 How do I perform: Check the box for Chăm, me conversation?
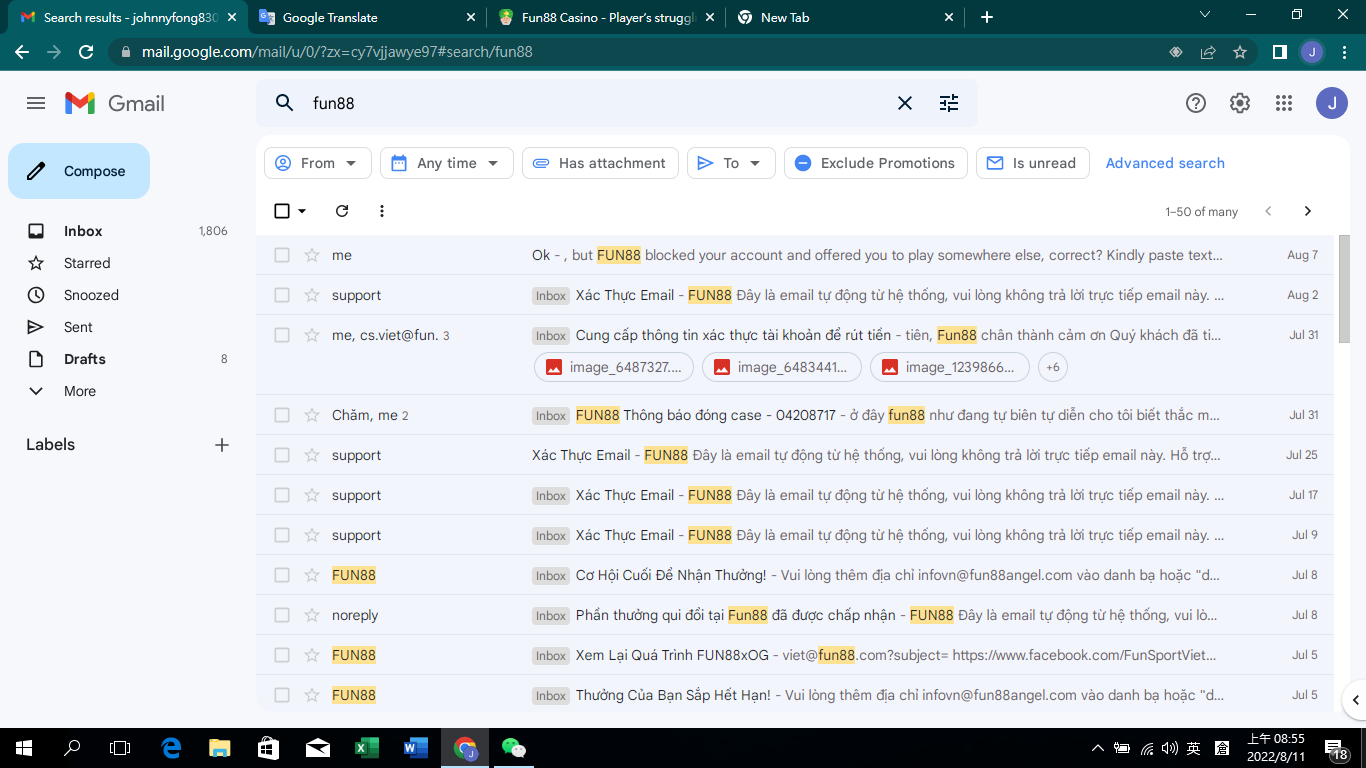(282, 415)
